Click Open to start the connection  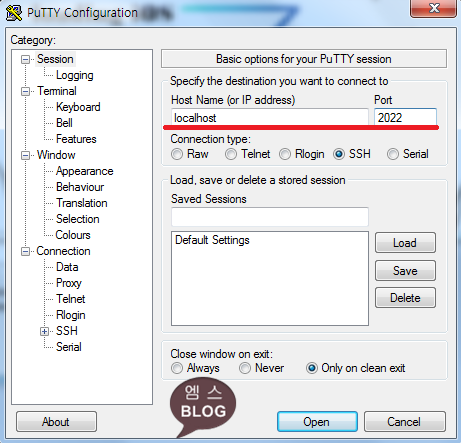pos(317,422)
